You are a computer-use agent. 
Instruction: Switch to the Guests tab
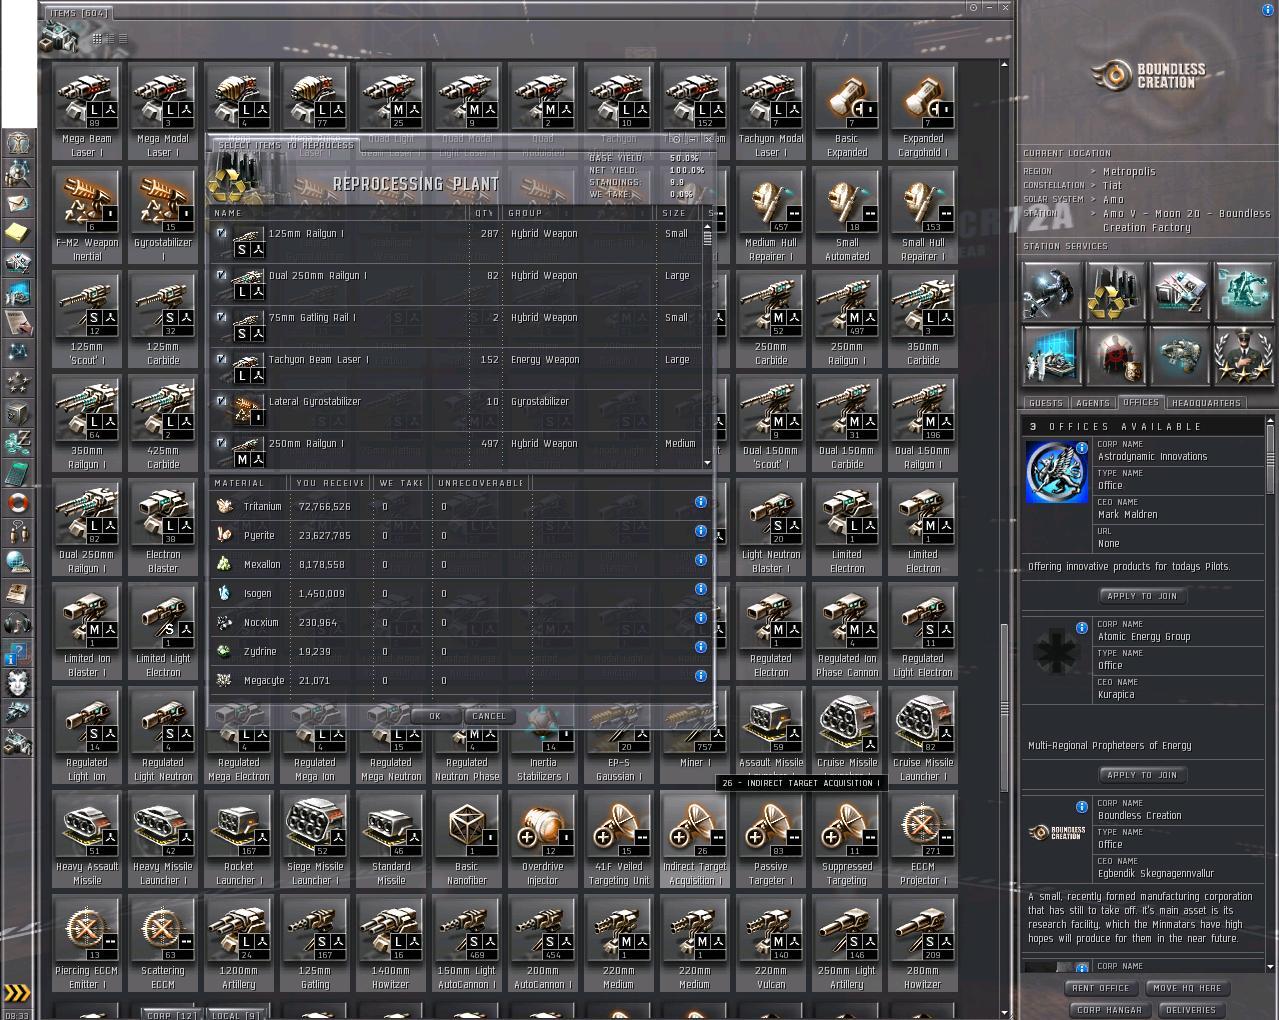coord(1045,403)
